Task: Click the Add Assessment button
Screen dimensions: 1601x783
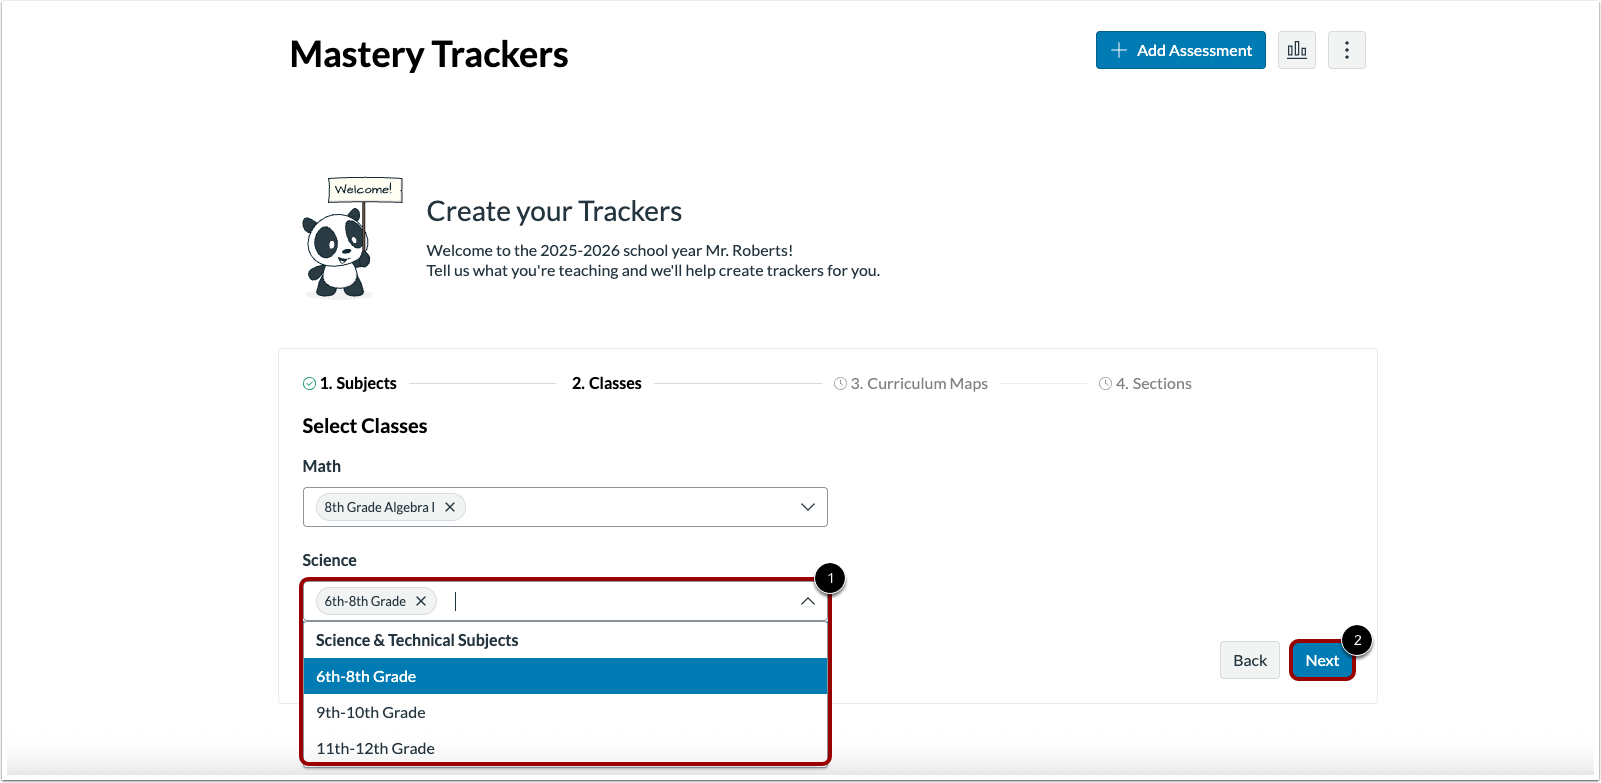Action: pos(1181,50)
